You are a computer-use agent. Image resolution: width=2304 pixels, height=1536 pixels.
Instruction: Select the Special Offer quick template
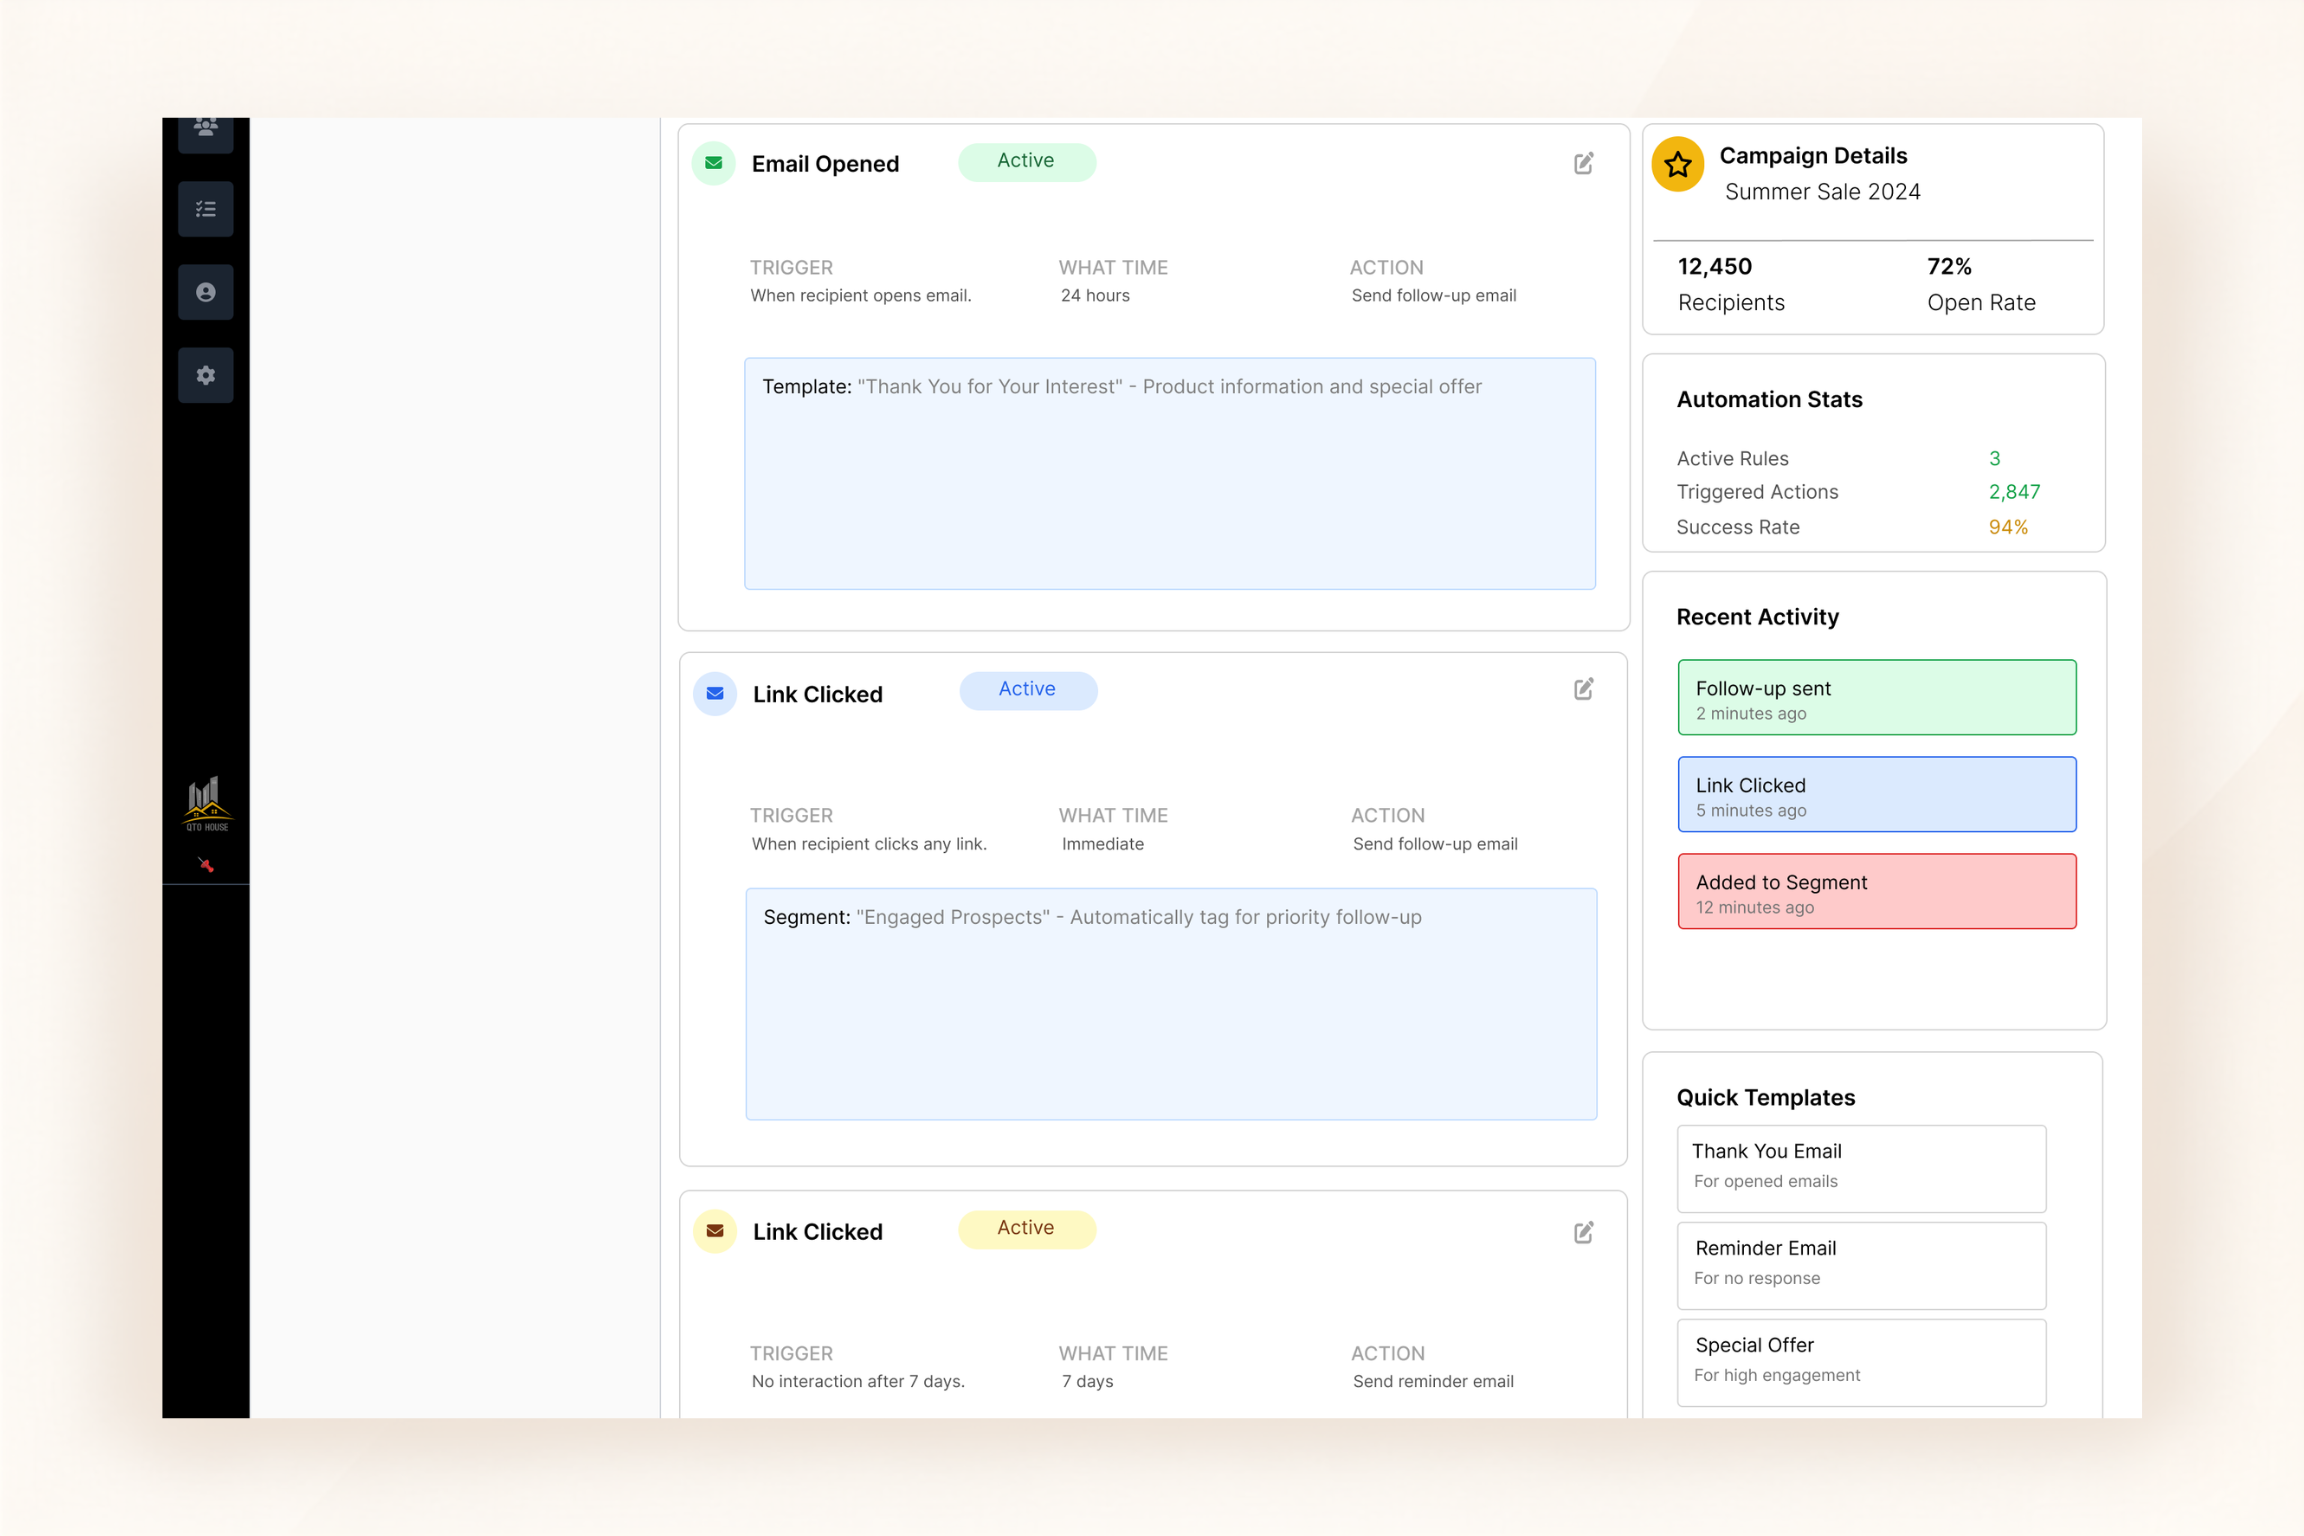tap(1861, 1362)
